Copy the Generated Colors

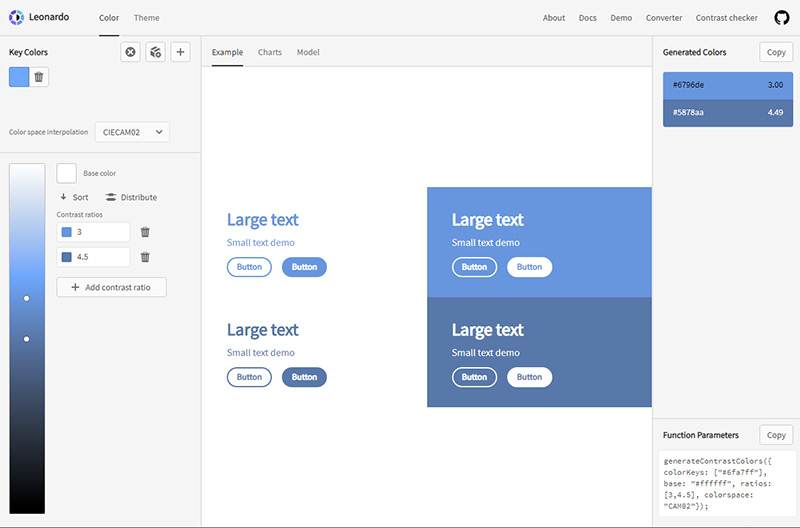pyautogui.click(x=776, y=52)
